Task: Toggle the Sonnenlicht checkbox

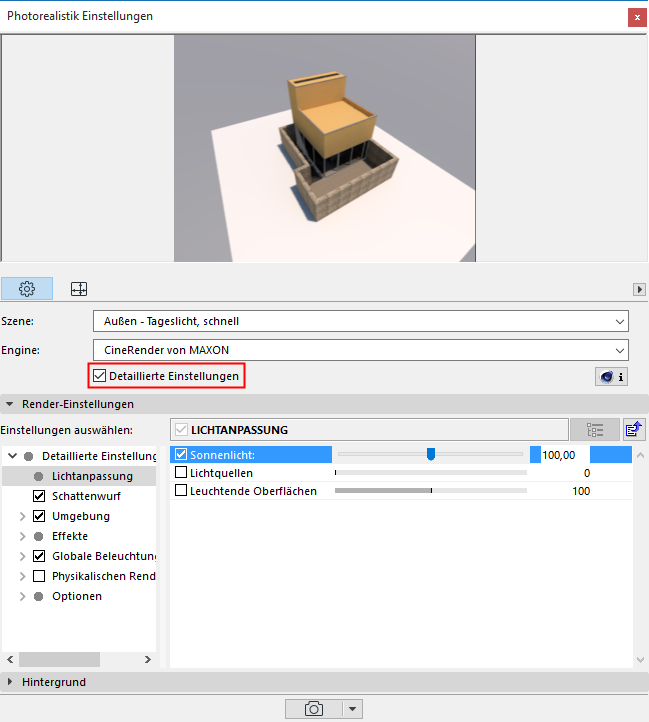Action: (181, 454)
